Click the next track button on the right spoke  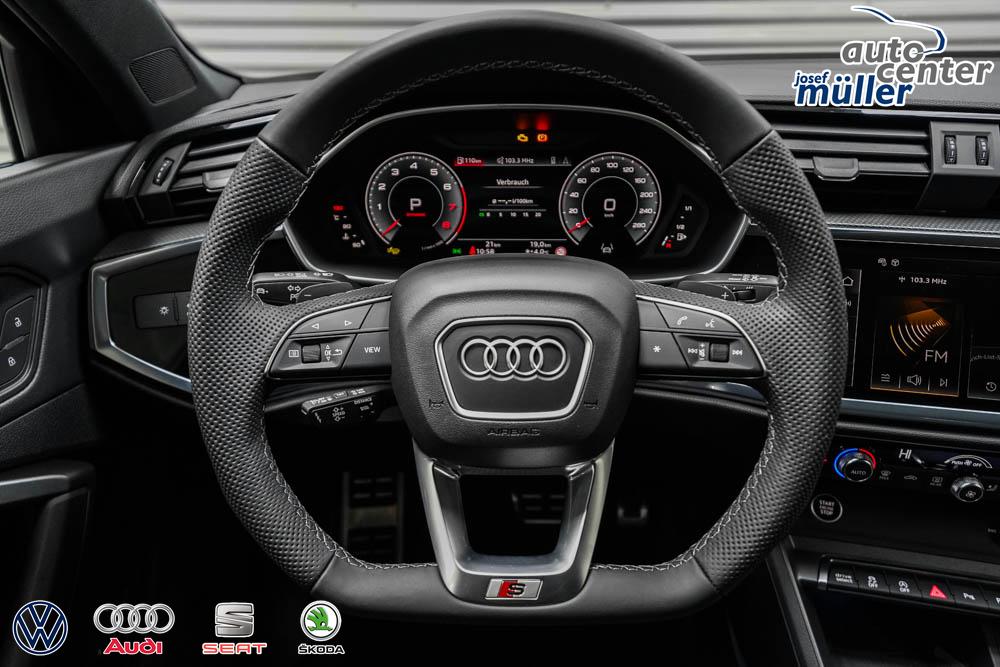point(737,352)
